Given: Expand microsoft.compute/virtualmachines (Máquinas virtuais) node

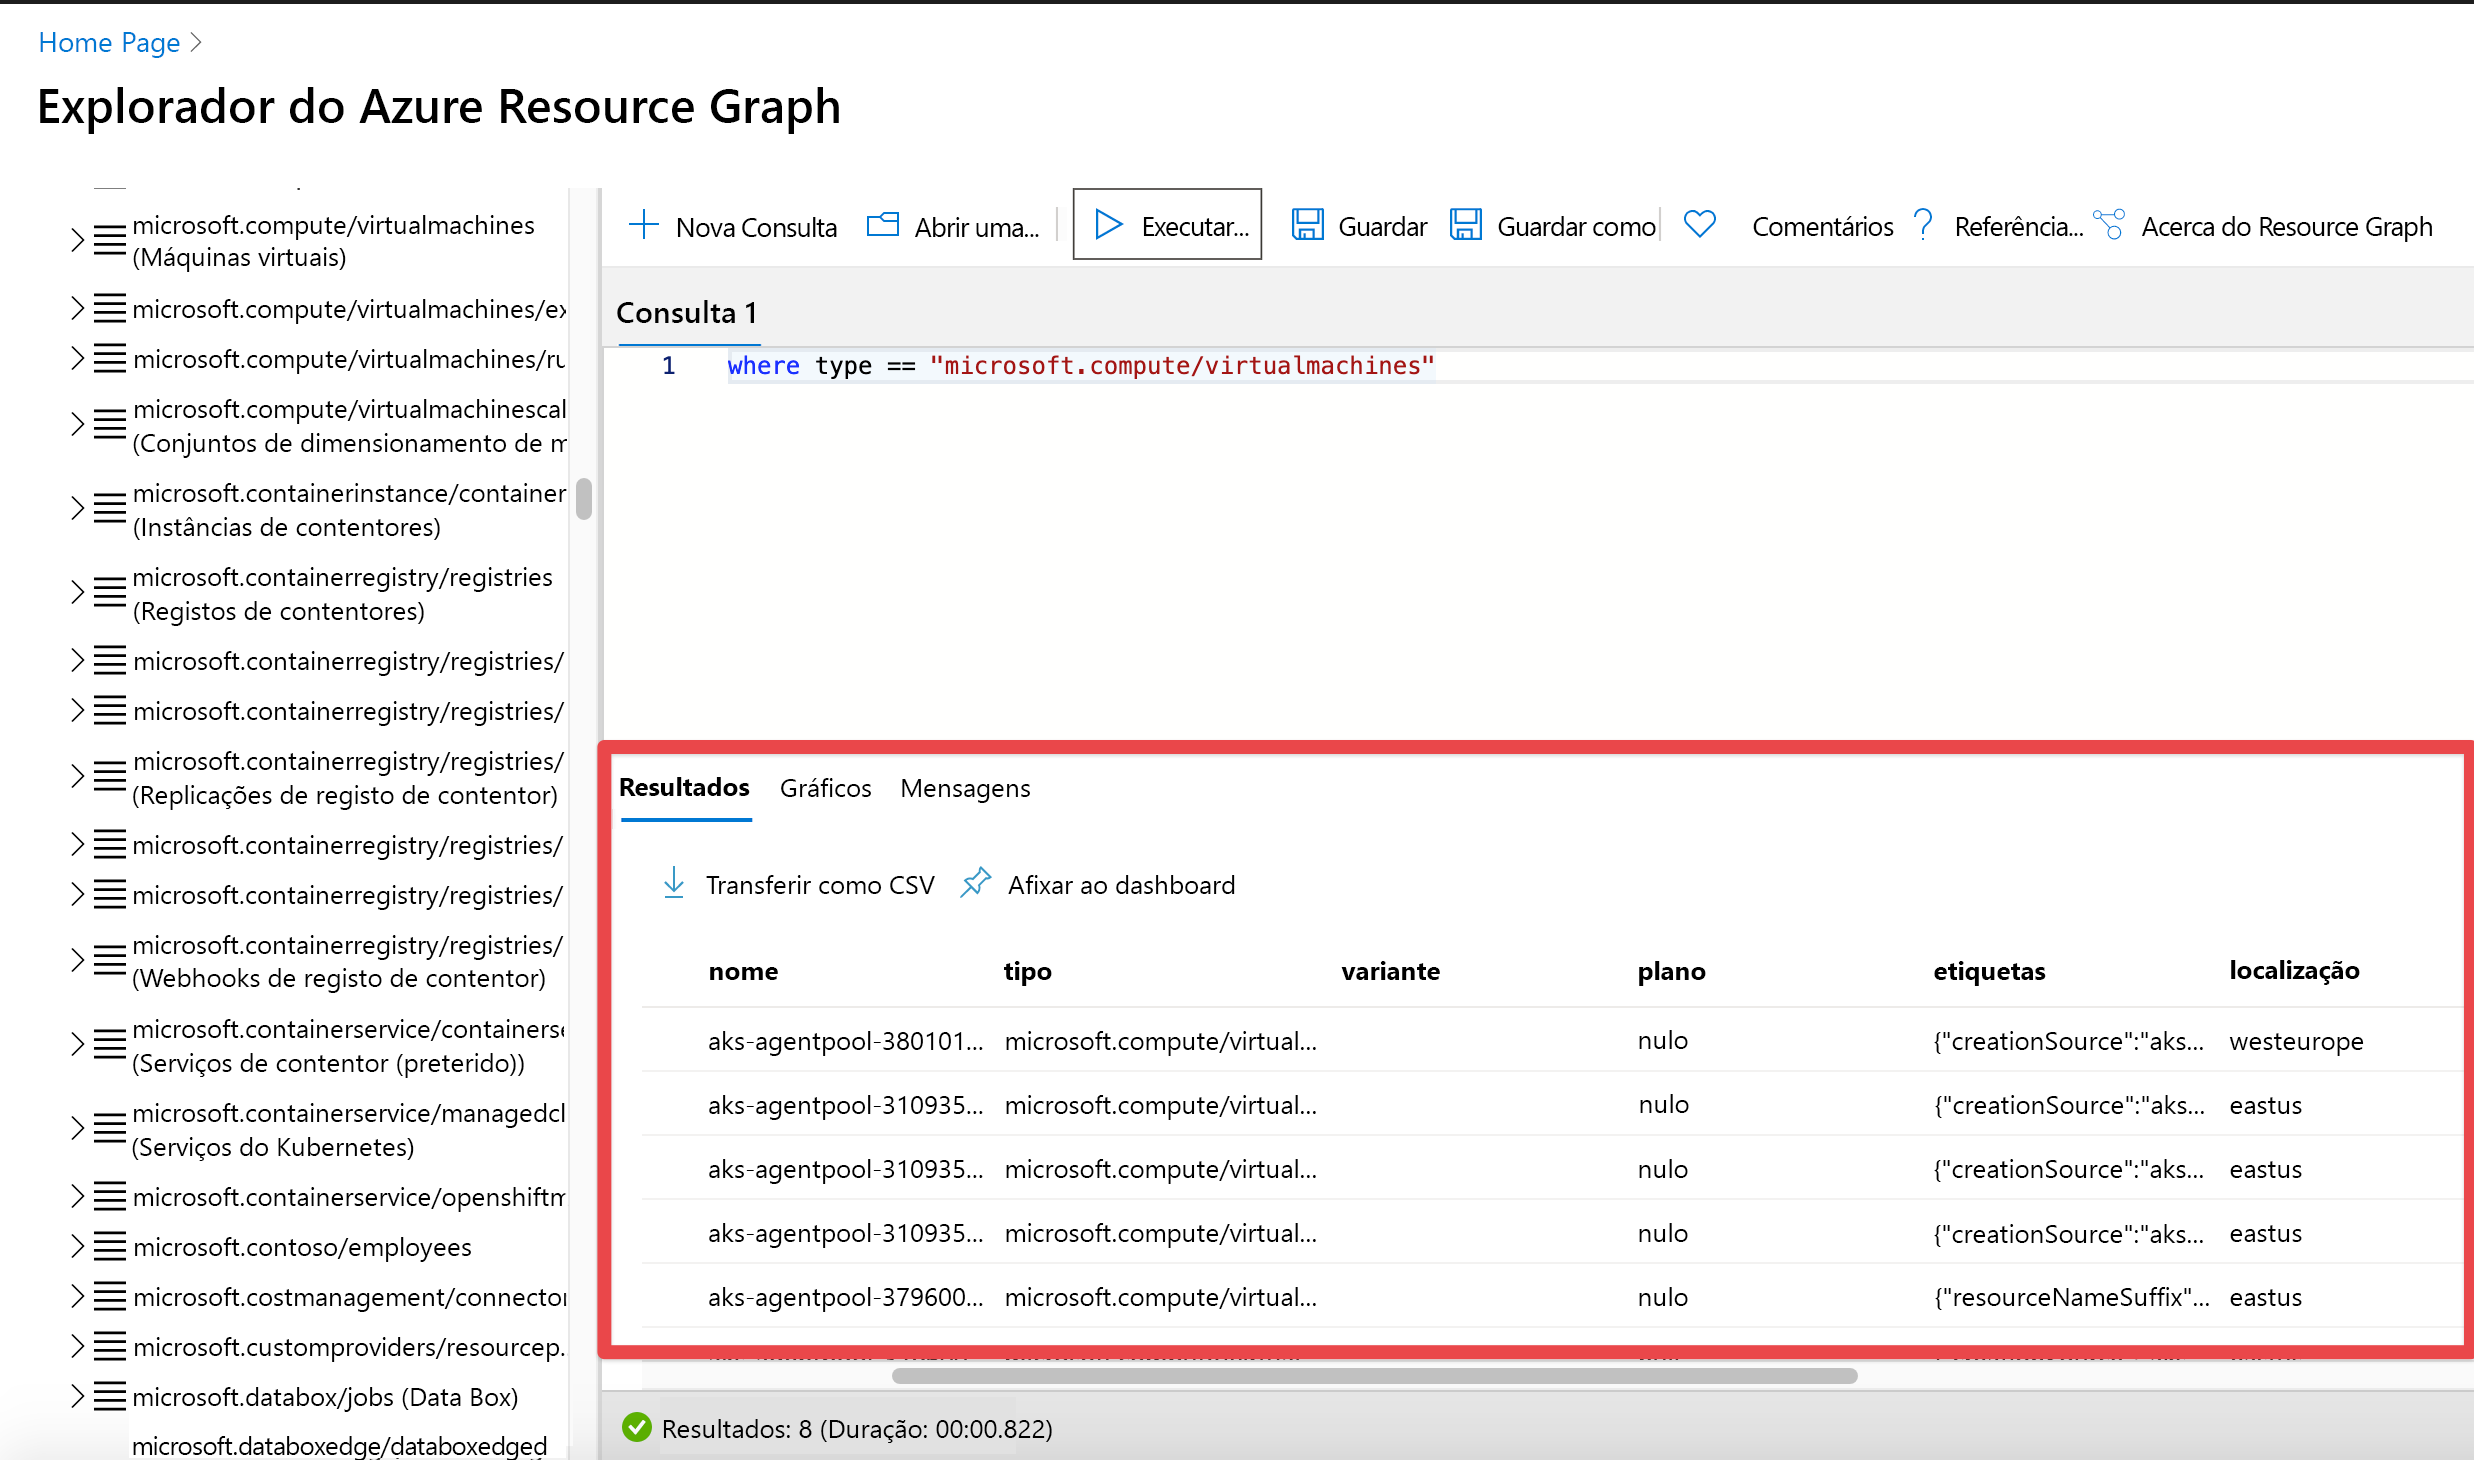Looking at the screenshot, I should [x=77, y=241].
